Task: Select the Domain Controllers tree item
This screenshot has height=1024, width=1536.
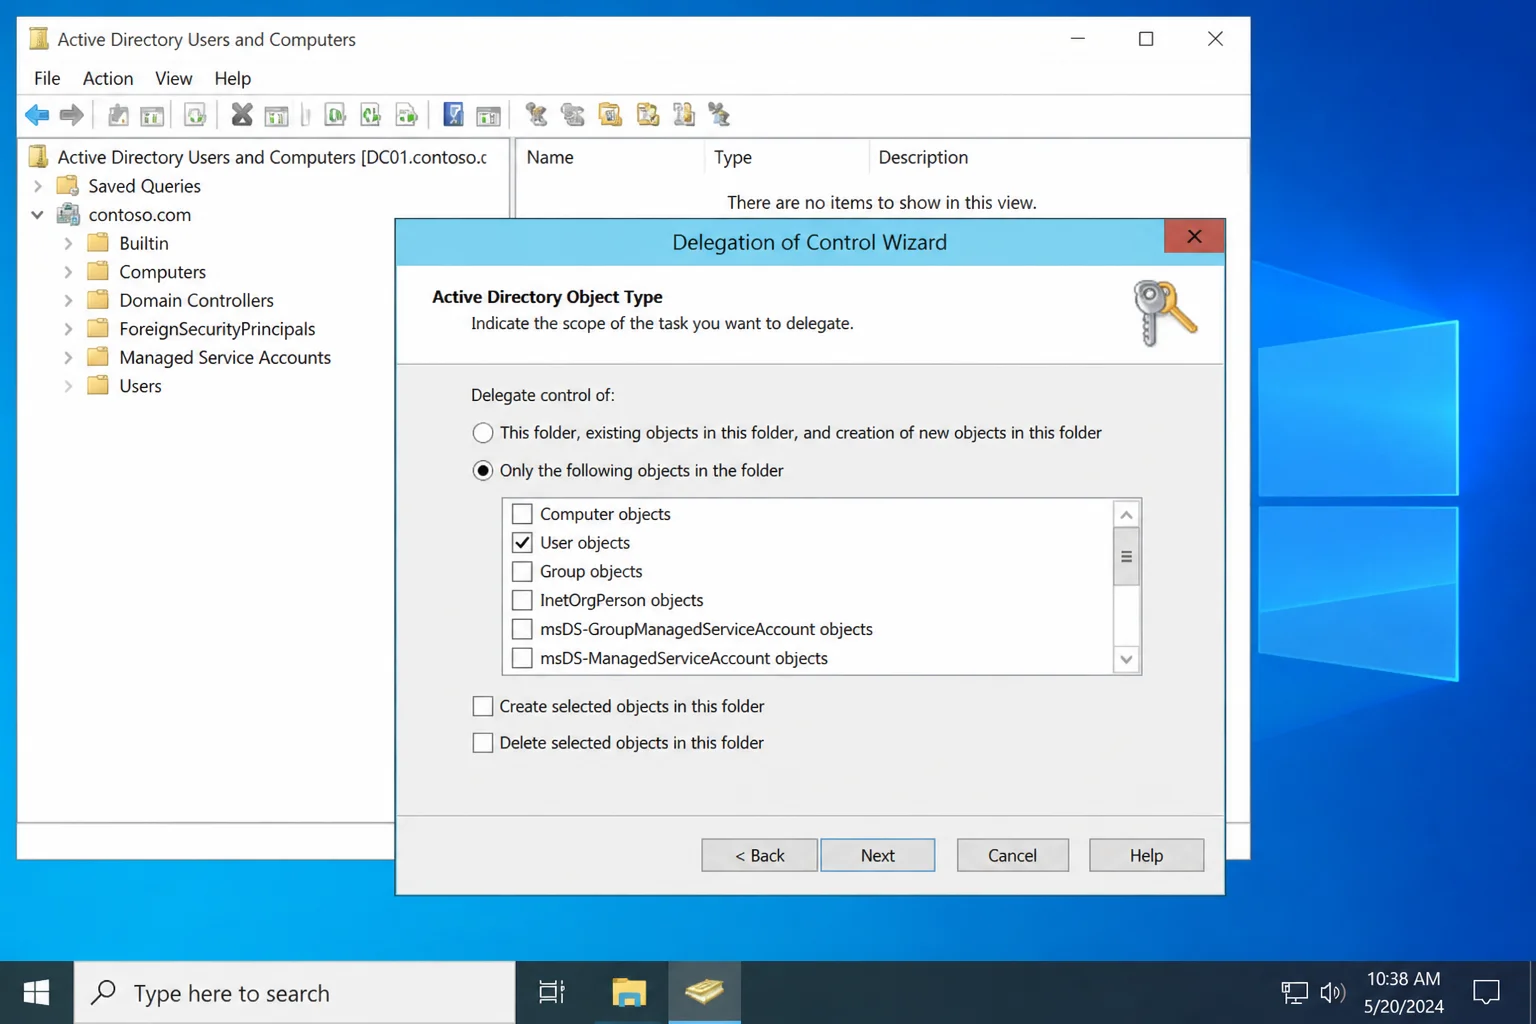Action: 196,300
